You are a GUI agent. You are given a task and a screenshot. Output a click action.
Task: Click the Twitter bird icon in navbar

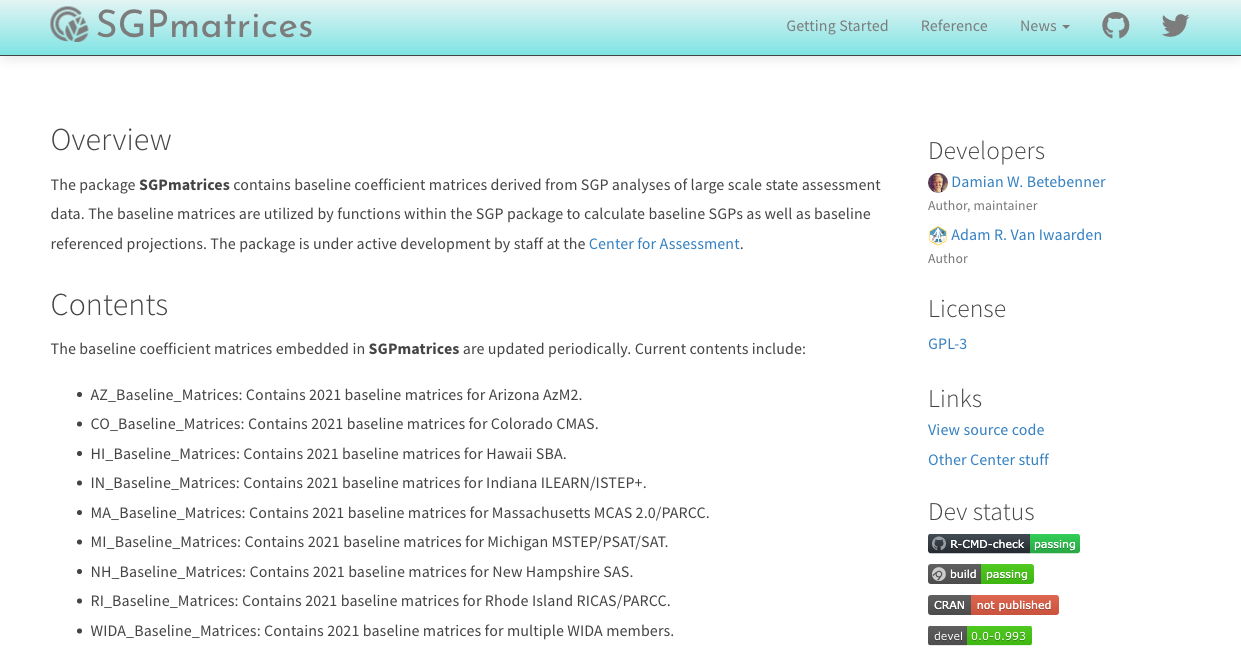pyautogui.click(x=1175, y=26)
